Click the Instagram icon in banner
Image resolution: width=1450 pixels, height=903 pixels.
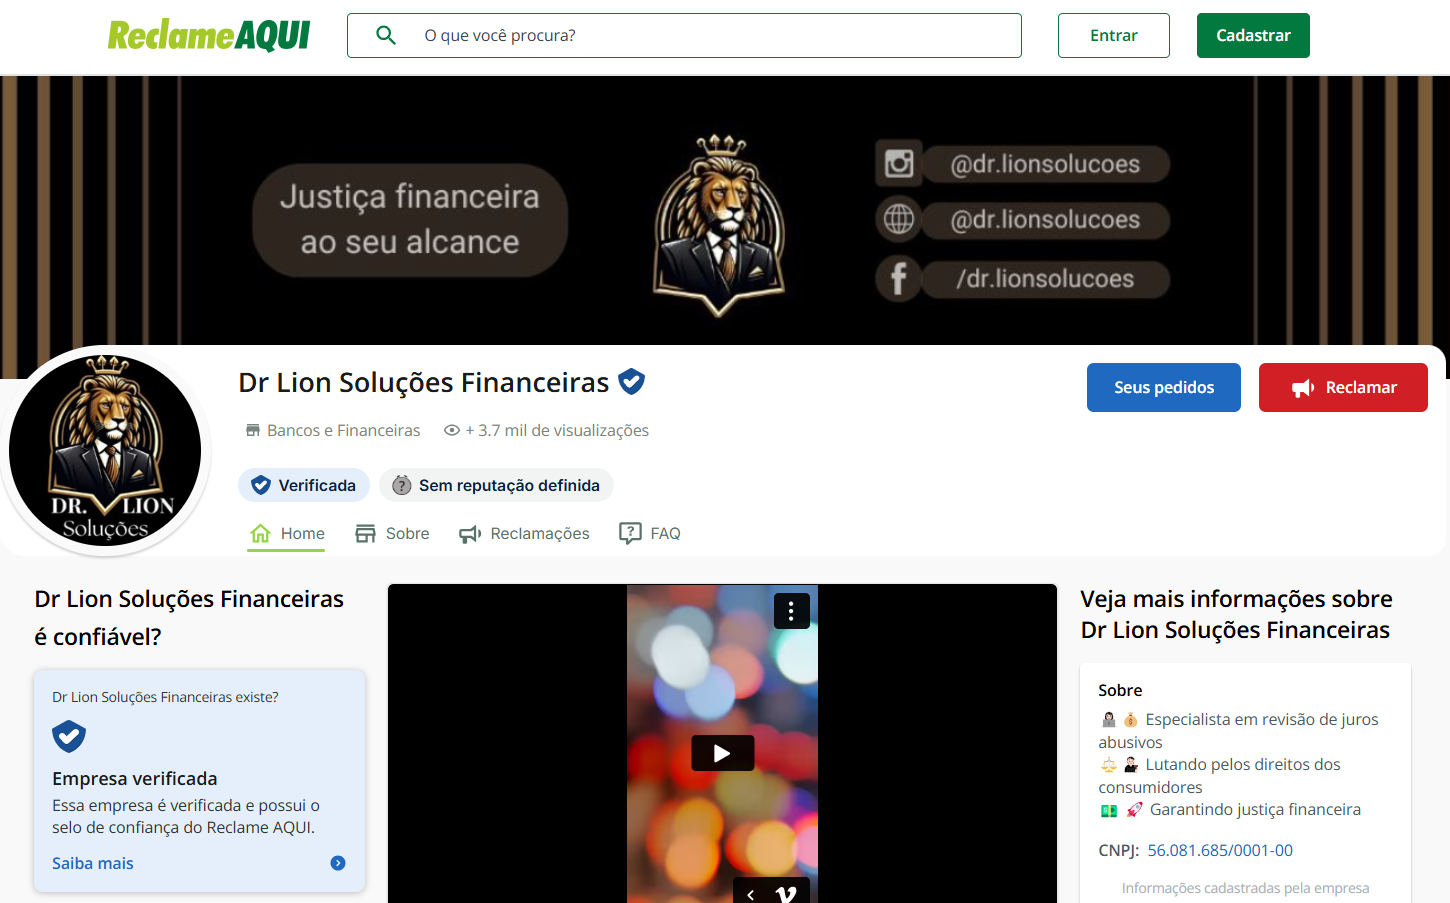[x=898, y=163]
